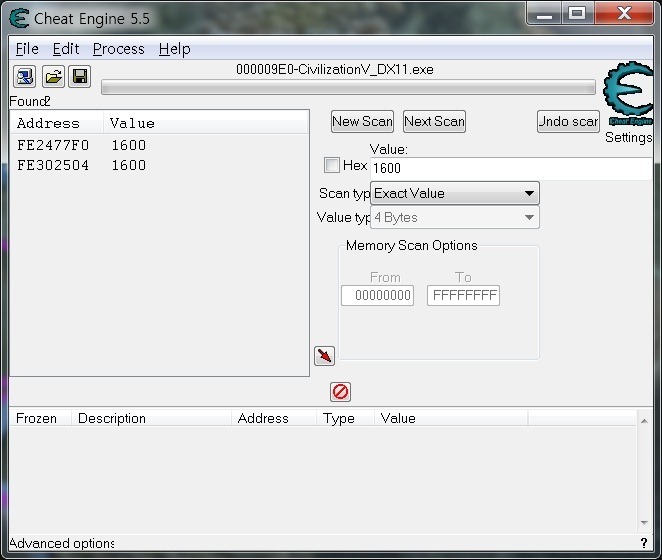Click the address table scroll down arrow
This screenshot has height=560, width=662.
click(x=644, y=522)
